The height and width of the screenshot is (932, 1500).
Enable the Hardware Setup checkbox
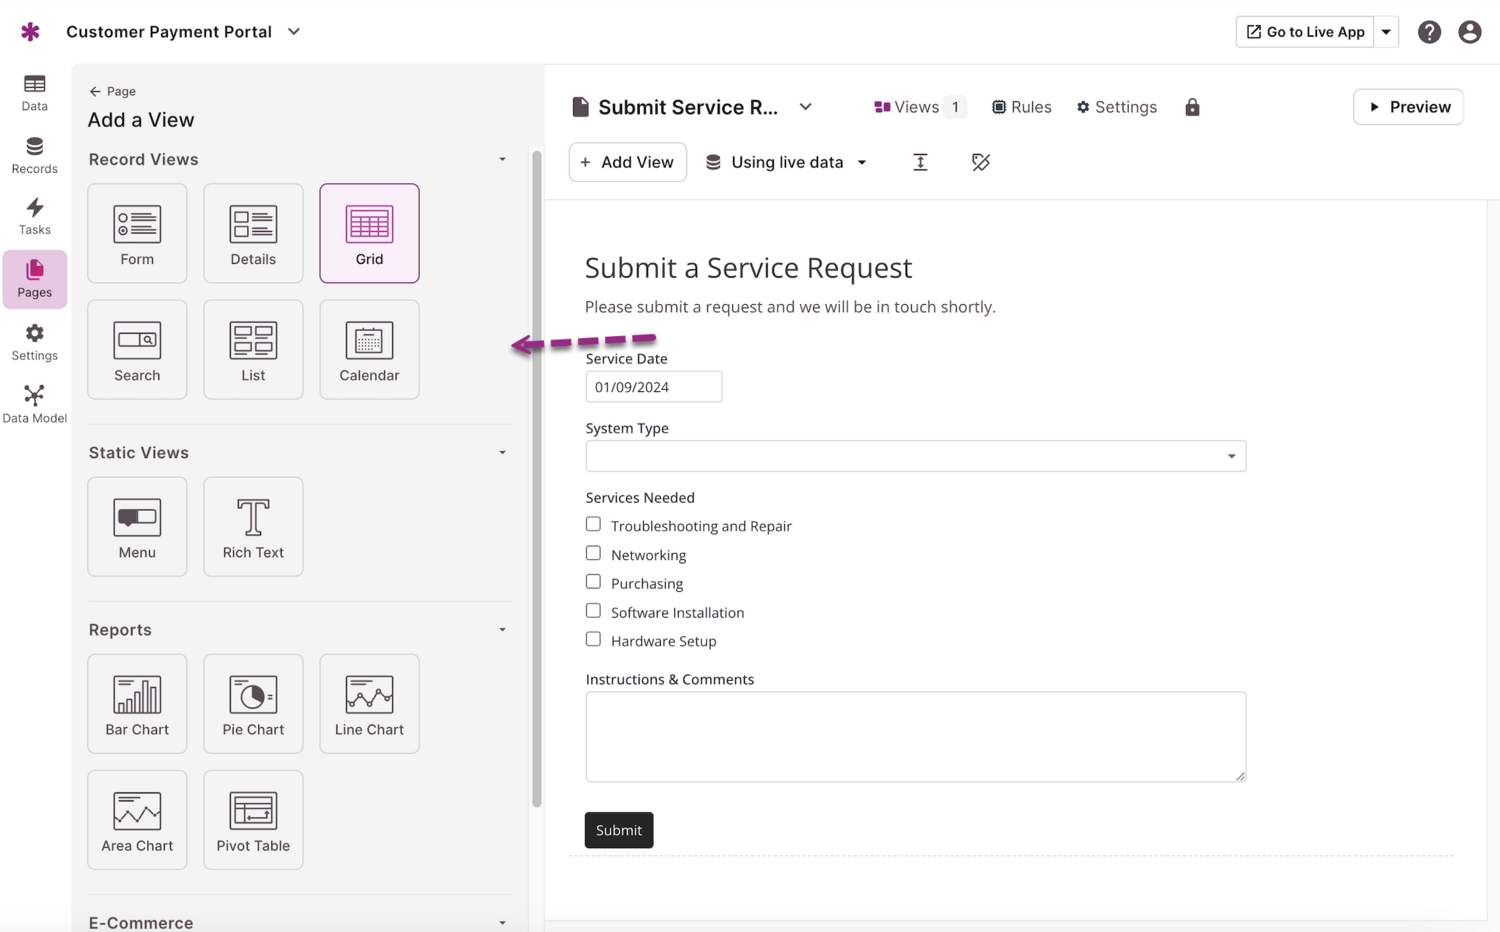[593, 639]
